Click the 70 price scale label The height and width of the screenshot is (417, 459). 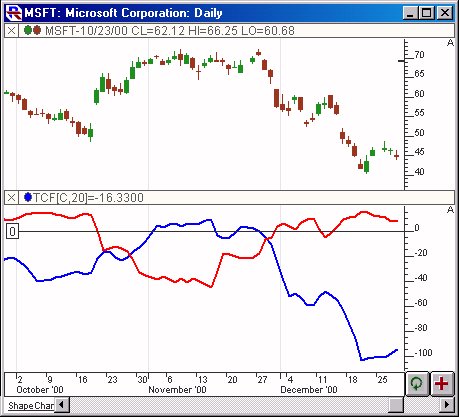[419, 55]
